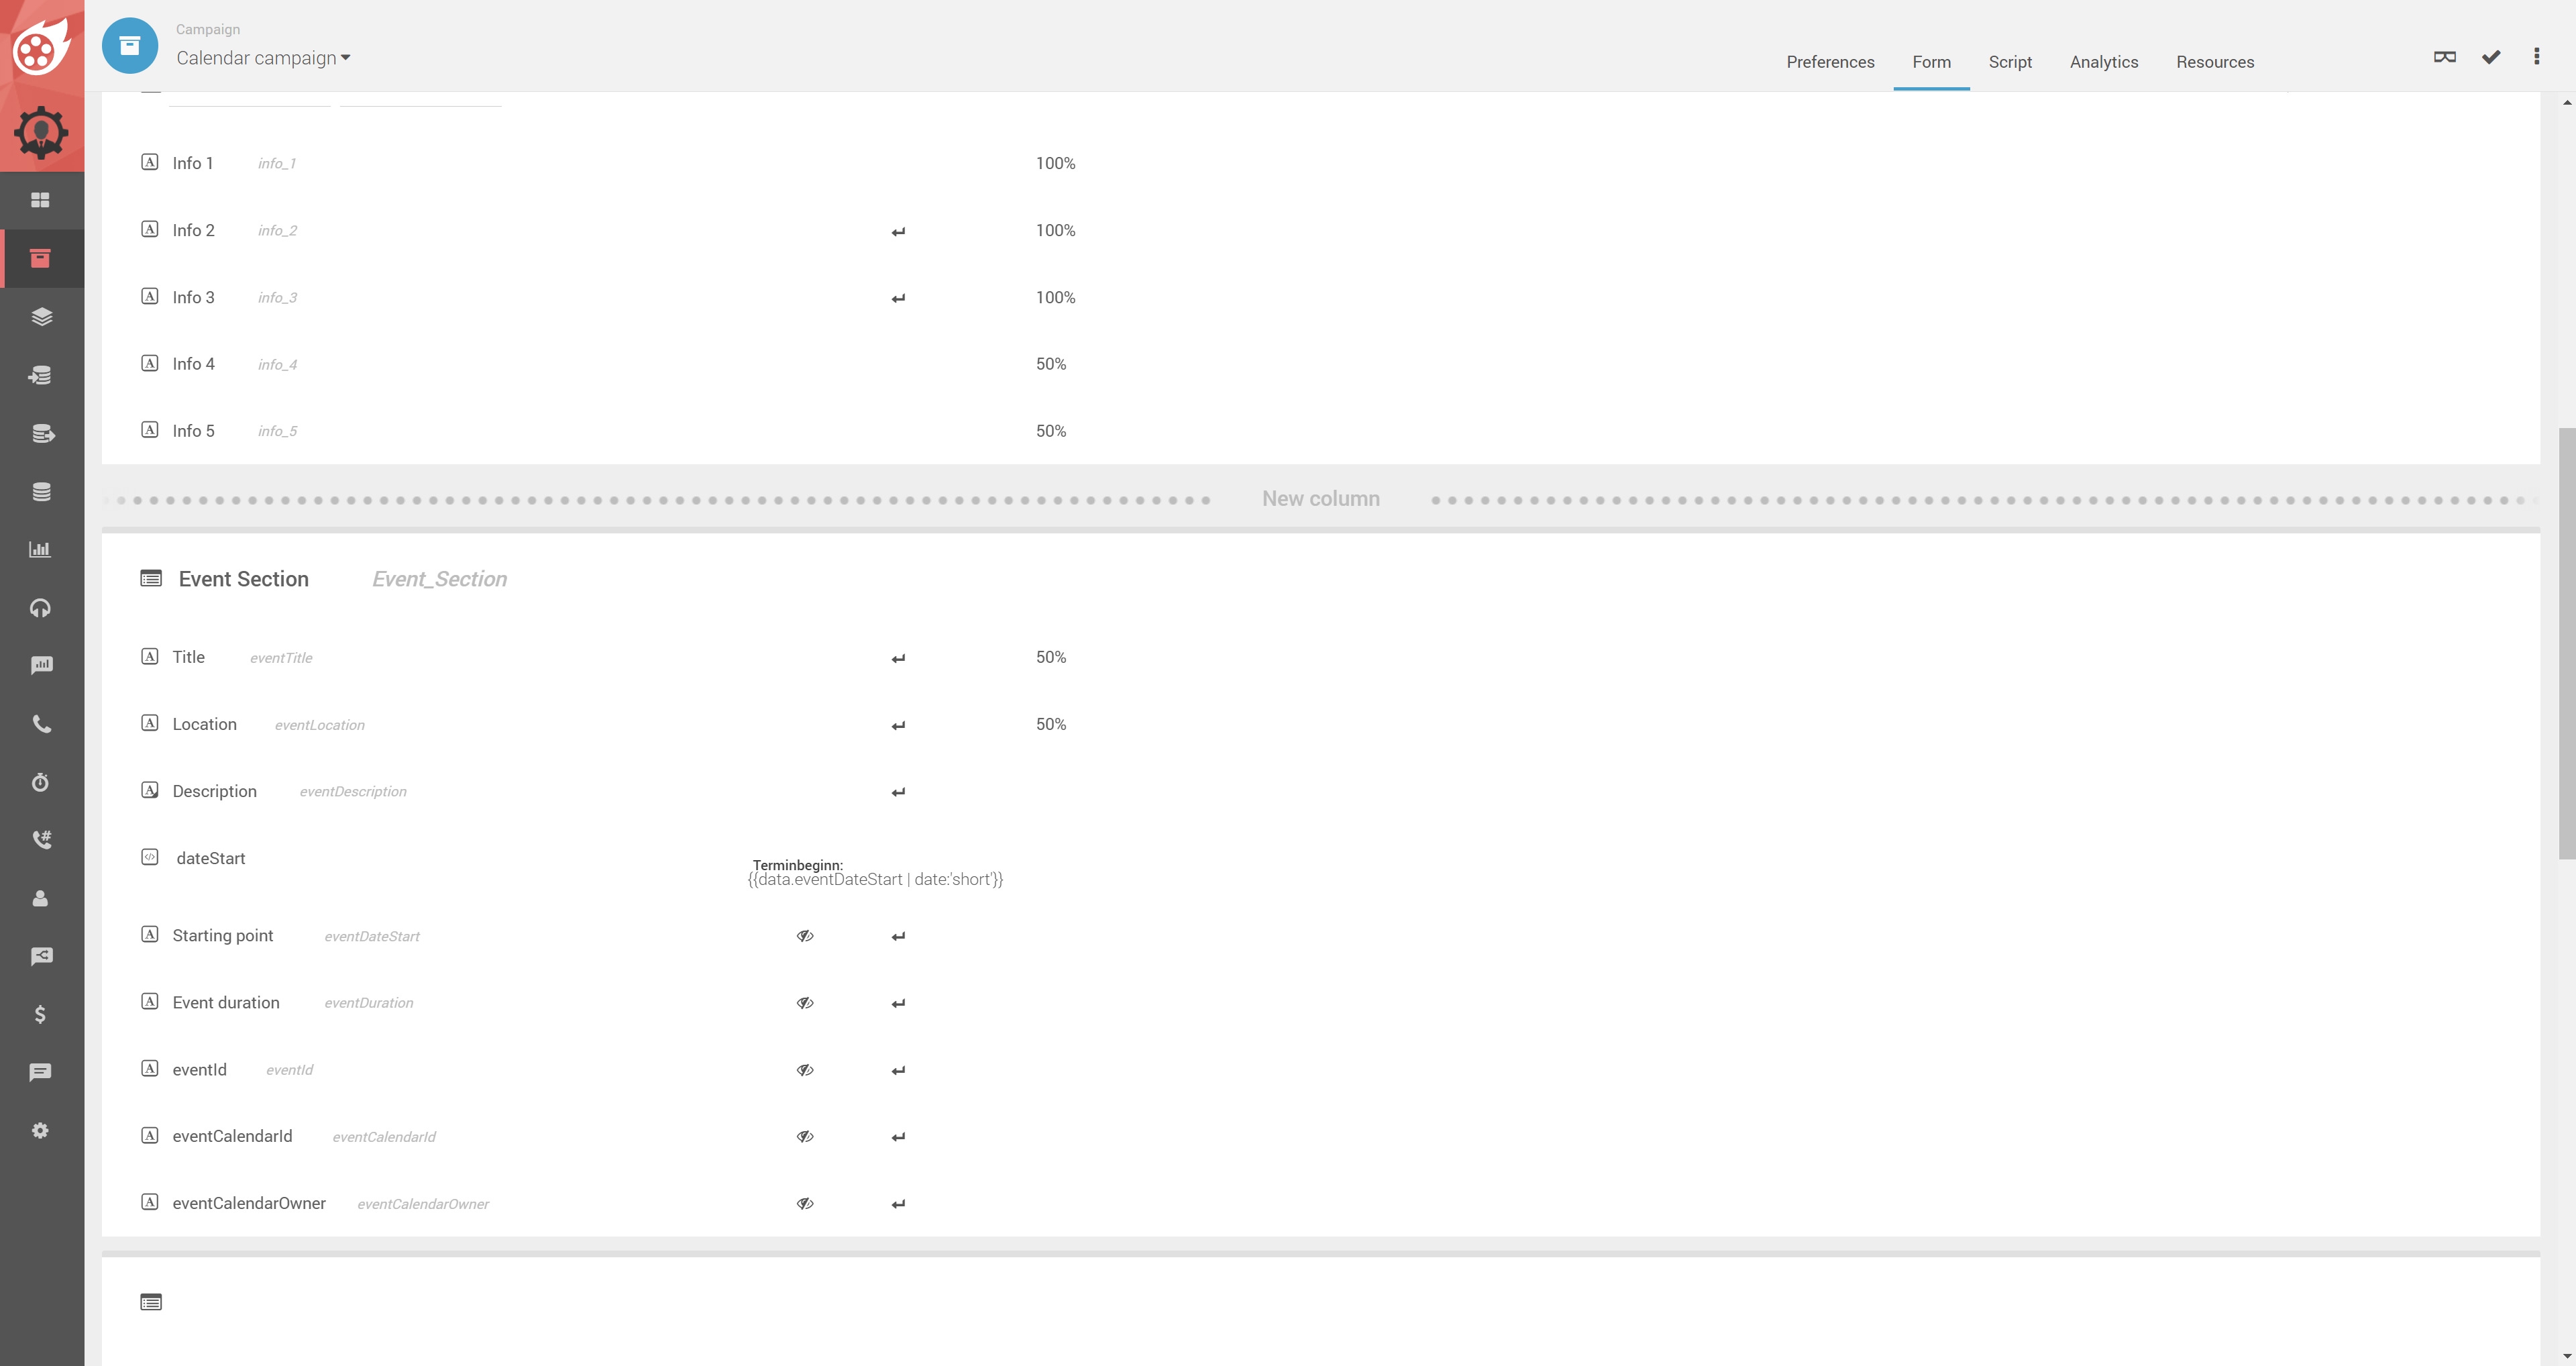Viewport: 2576px width, 1366px height.
Task: Click the 50% width of Title field
Action: 1050,657
